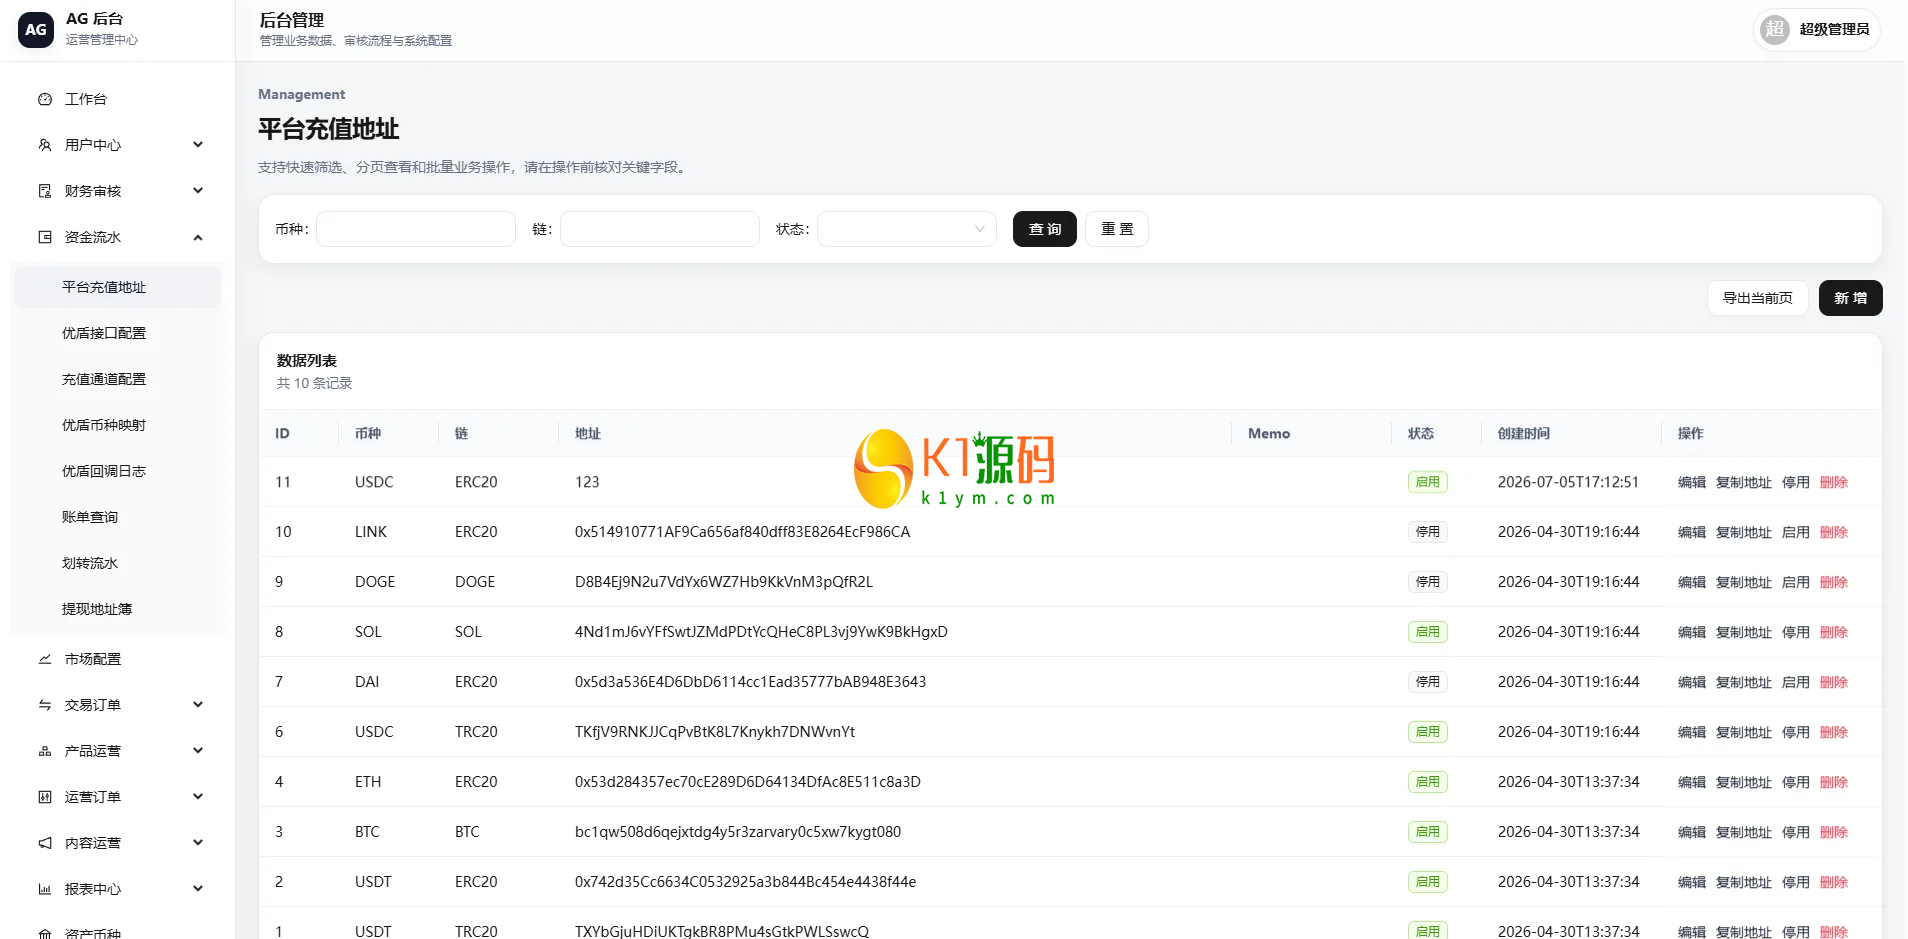Enable the LINK address row
The image size is (1908, 939).
pos(1796,532)
